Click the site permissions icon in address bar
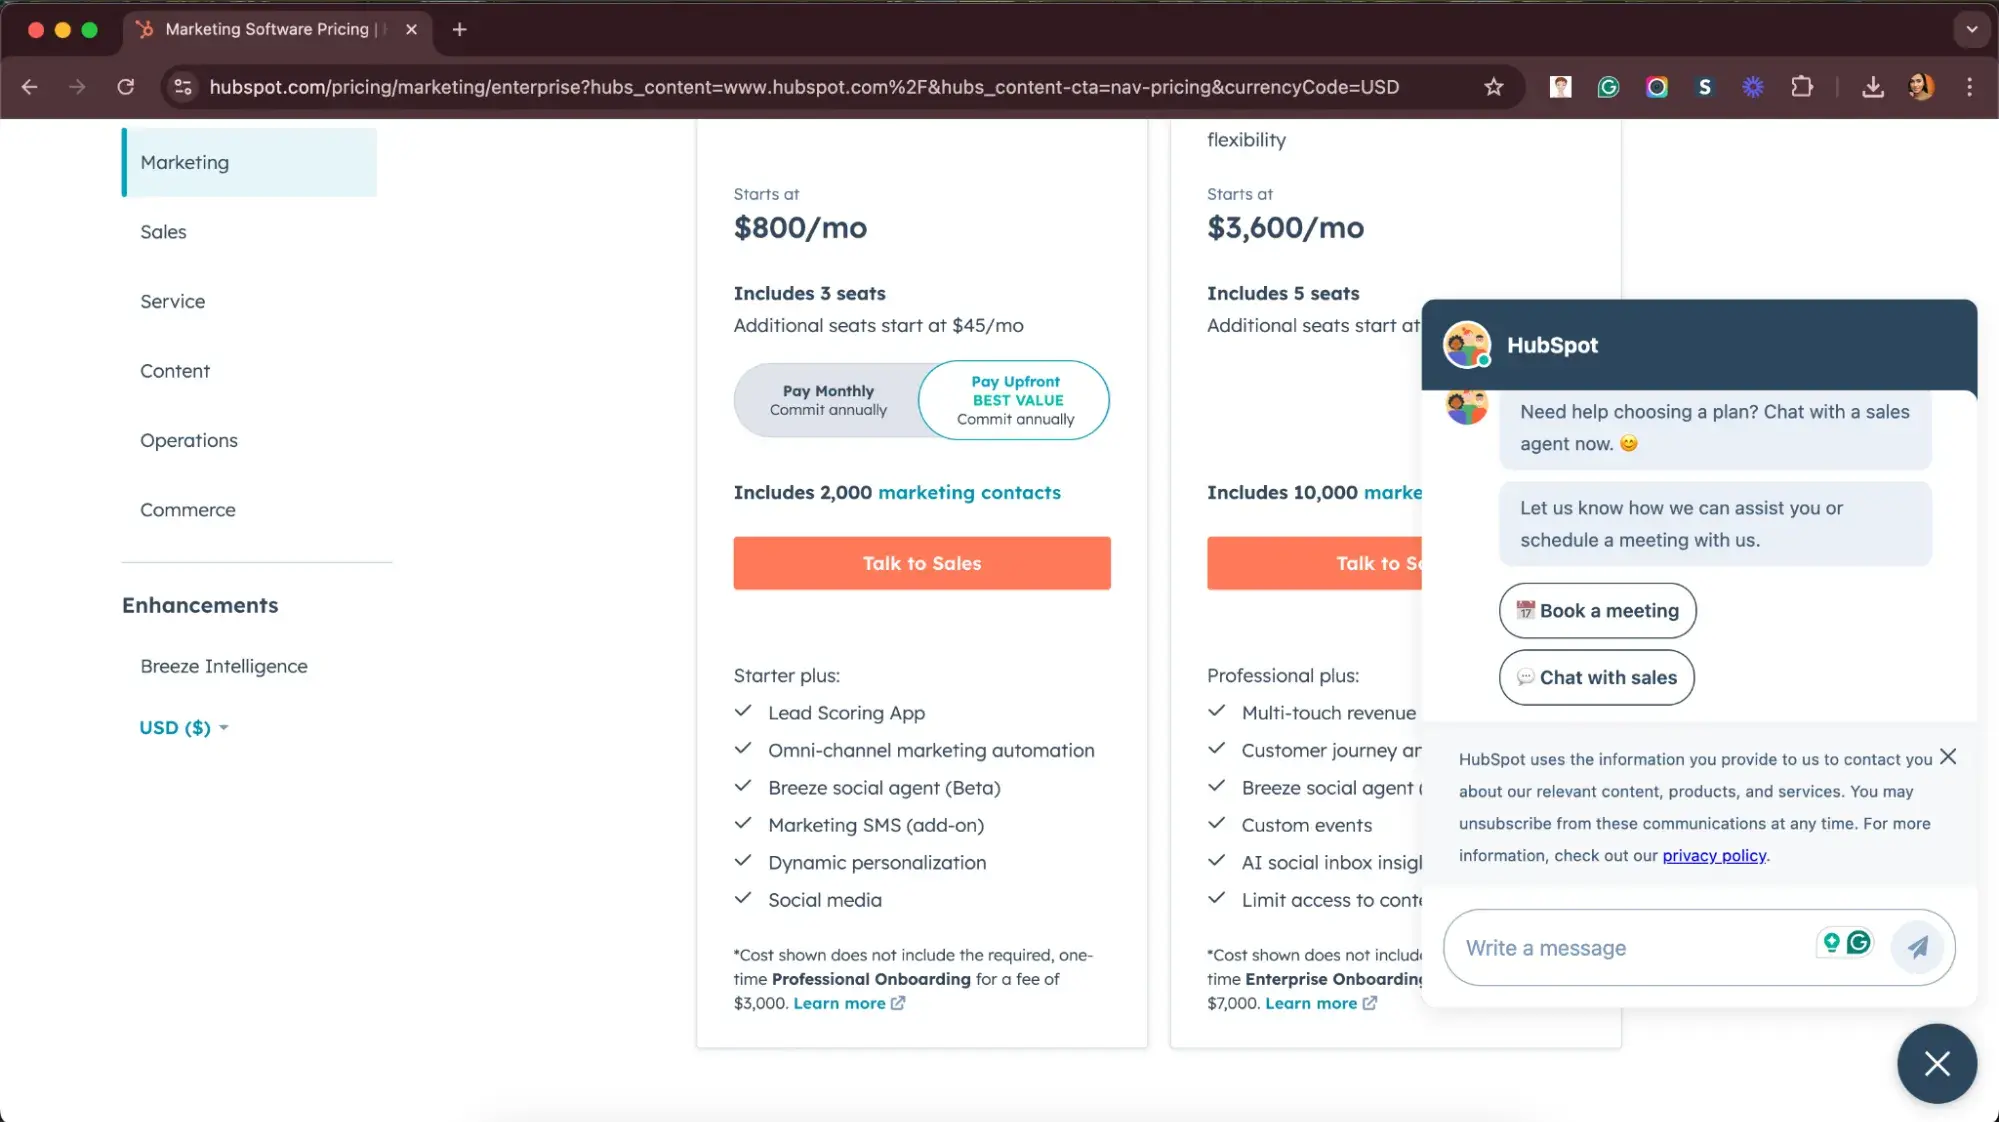Image resolution: width=1999 pixels, height=1123 pixels. pos(182,87)
